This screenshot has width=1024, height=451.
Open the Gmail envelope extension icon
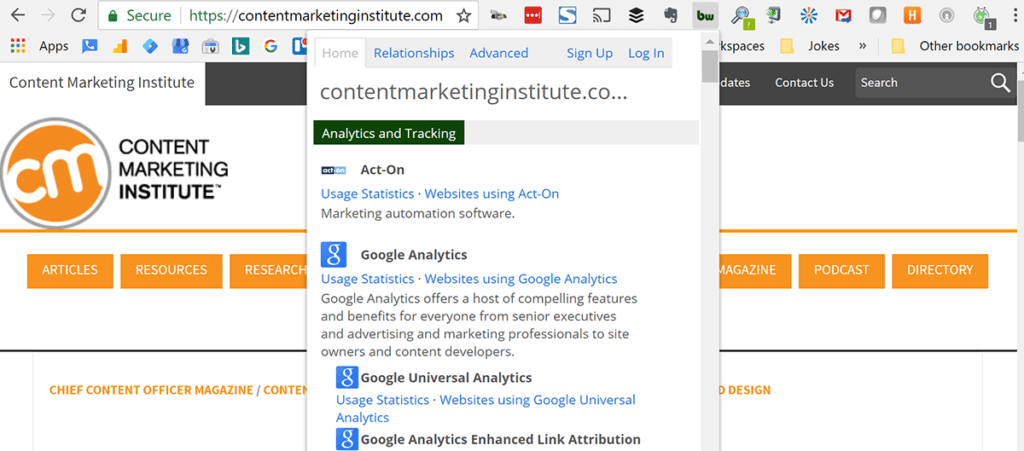click(x=844, y=16)
